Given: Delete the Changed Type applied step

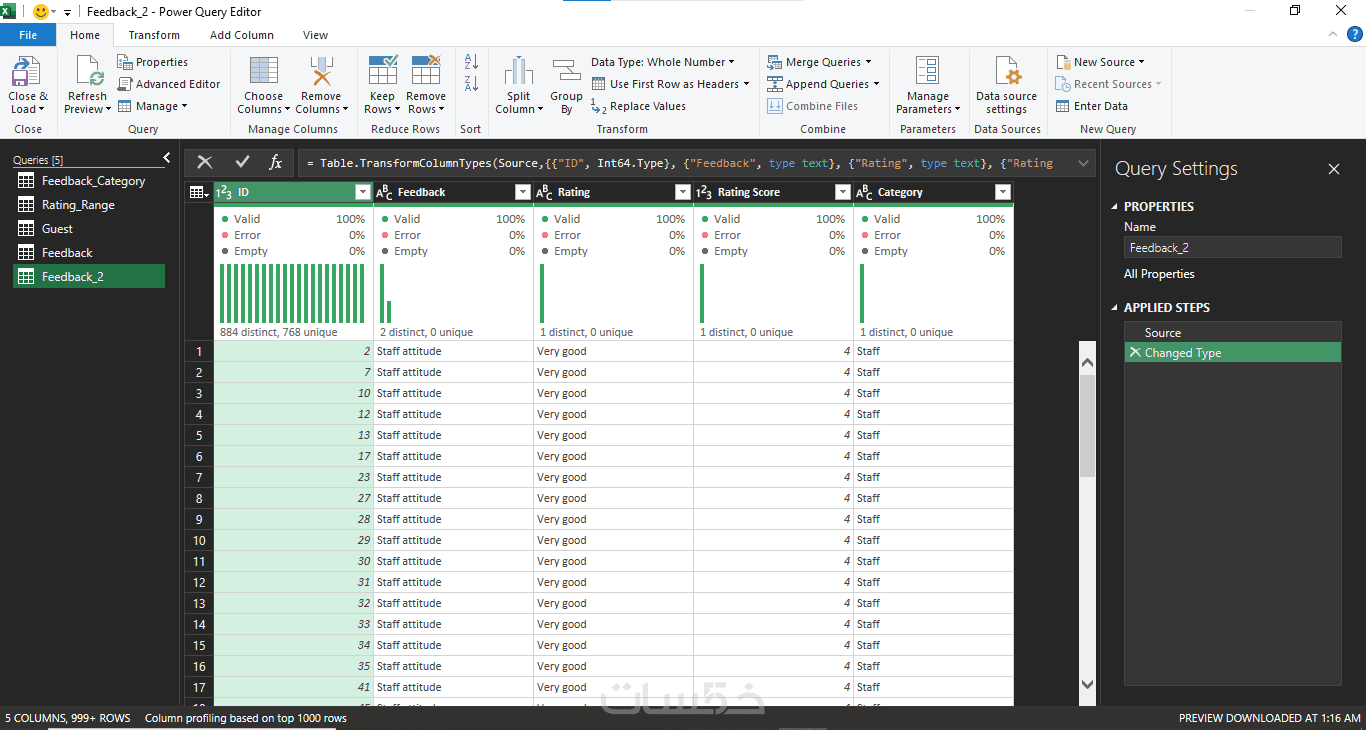Looking at the screenshot, I should click(x=1134, y=353).
